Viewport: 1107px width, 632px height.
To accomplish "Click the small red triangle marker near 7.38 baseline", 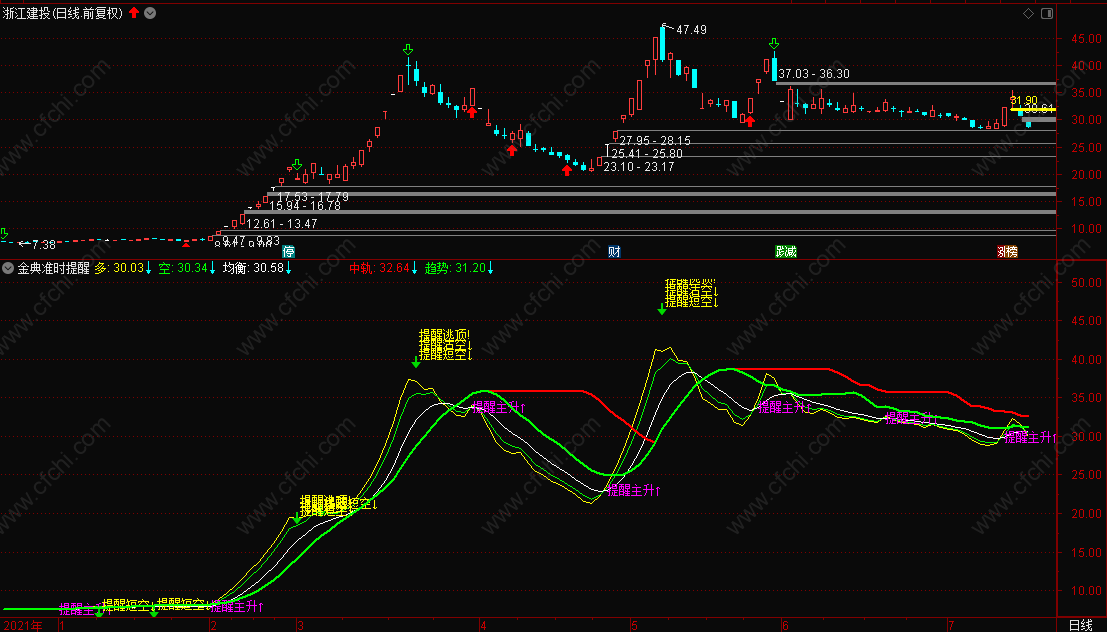I will 186,244.
